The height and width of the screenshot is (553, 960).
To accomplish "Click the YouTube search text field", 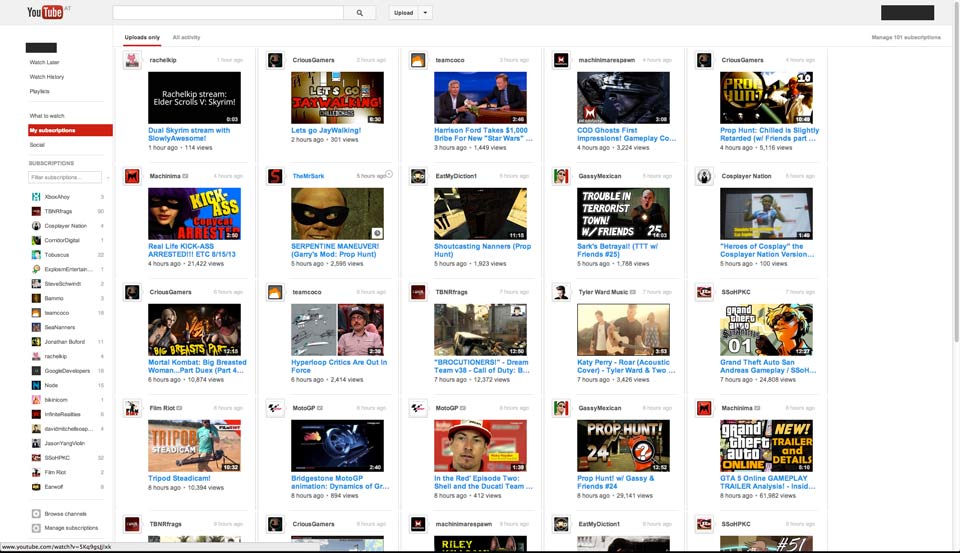I will point(228,13).
